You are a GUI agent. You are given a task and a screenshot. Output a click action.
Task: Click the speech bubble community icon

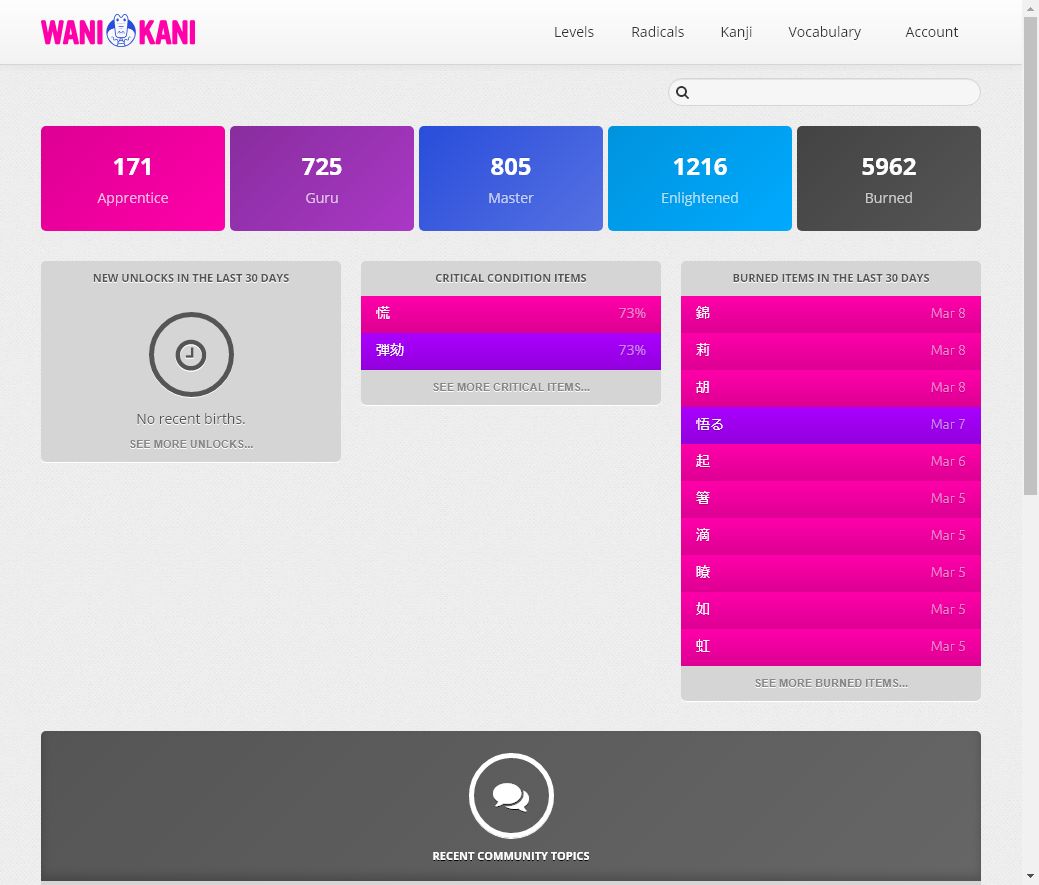point(511,796)
